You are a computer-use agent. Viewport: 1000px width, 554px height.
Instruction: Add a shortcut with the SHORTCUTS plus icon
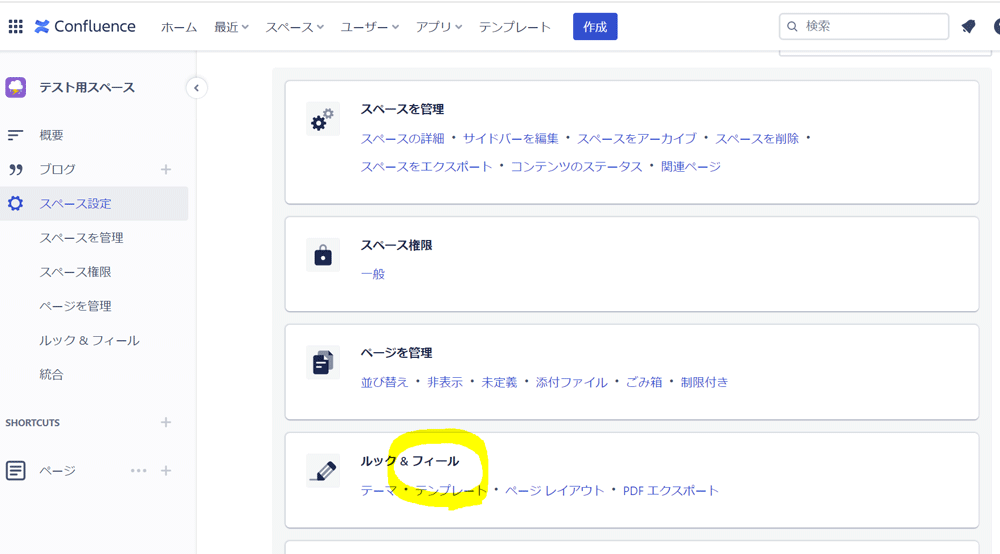coord(166,422)
